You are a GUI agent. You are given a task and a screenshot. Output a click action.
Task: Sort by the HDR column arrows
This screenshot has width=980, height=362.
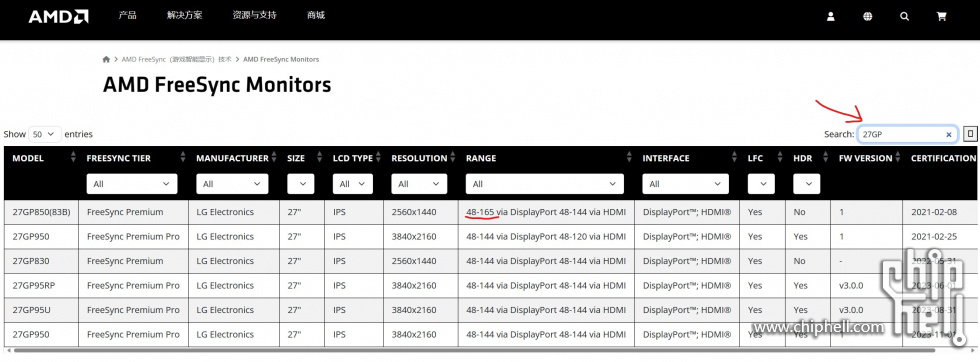click(x=826, y=158)
